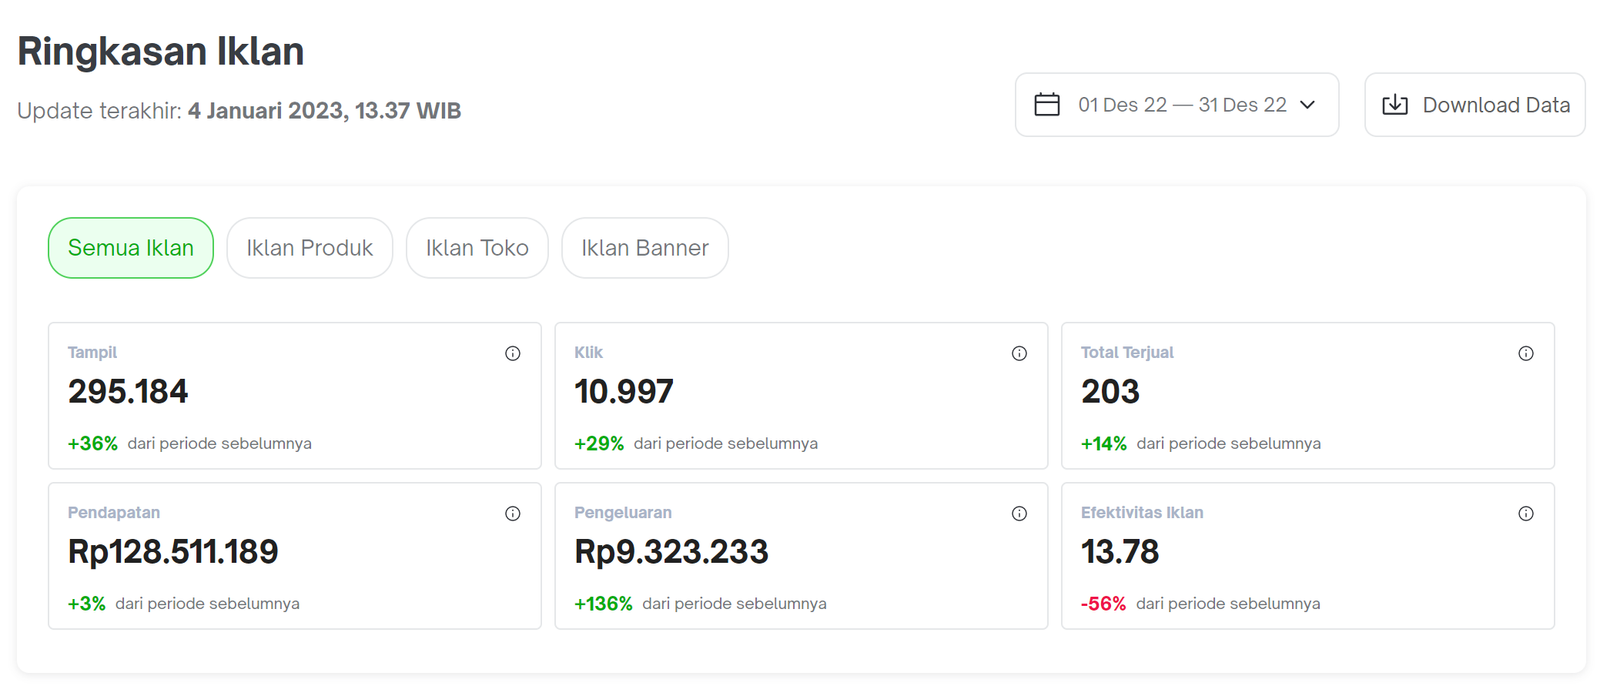Image resolution: width=1600 pixels, height=686 pixels.
Task: Click the -56% change on Efektivitas Iklan
Action: point(1103,604)
